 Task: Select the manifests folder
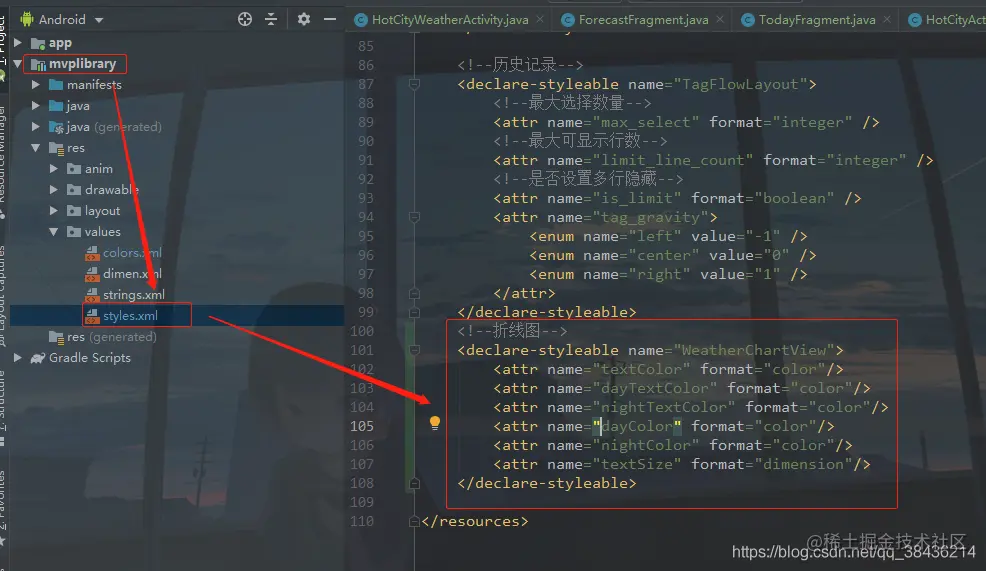tap(94, 84)
